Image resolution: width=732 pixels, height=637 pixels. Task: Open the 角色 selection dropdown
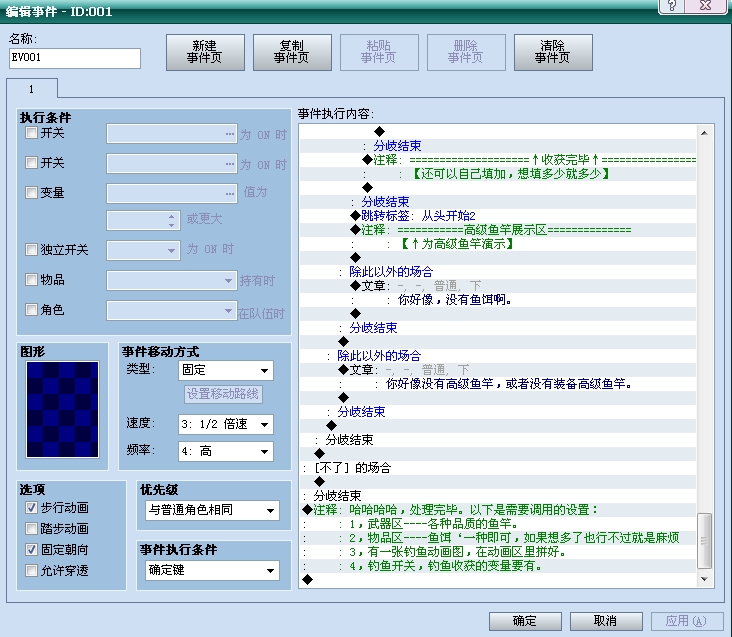tap(172, 310)
